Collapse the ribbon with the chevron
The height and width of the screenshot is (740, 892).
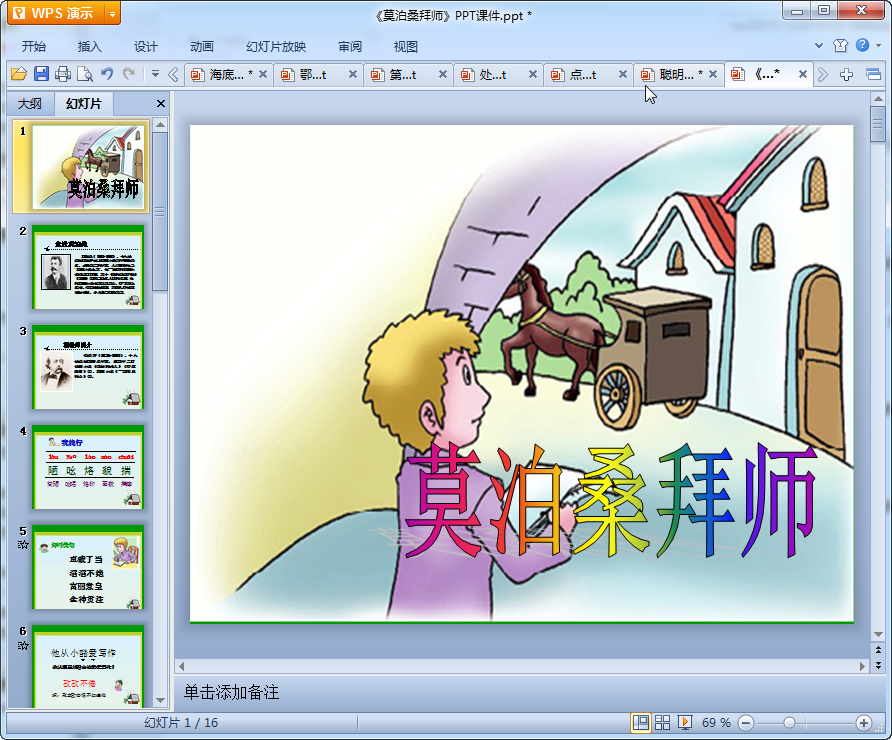click(x=819, y=46)
